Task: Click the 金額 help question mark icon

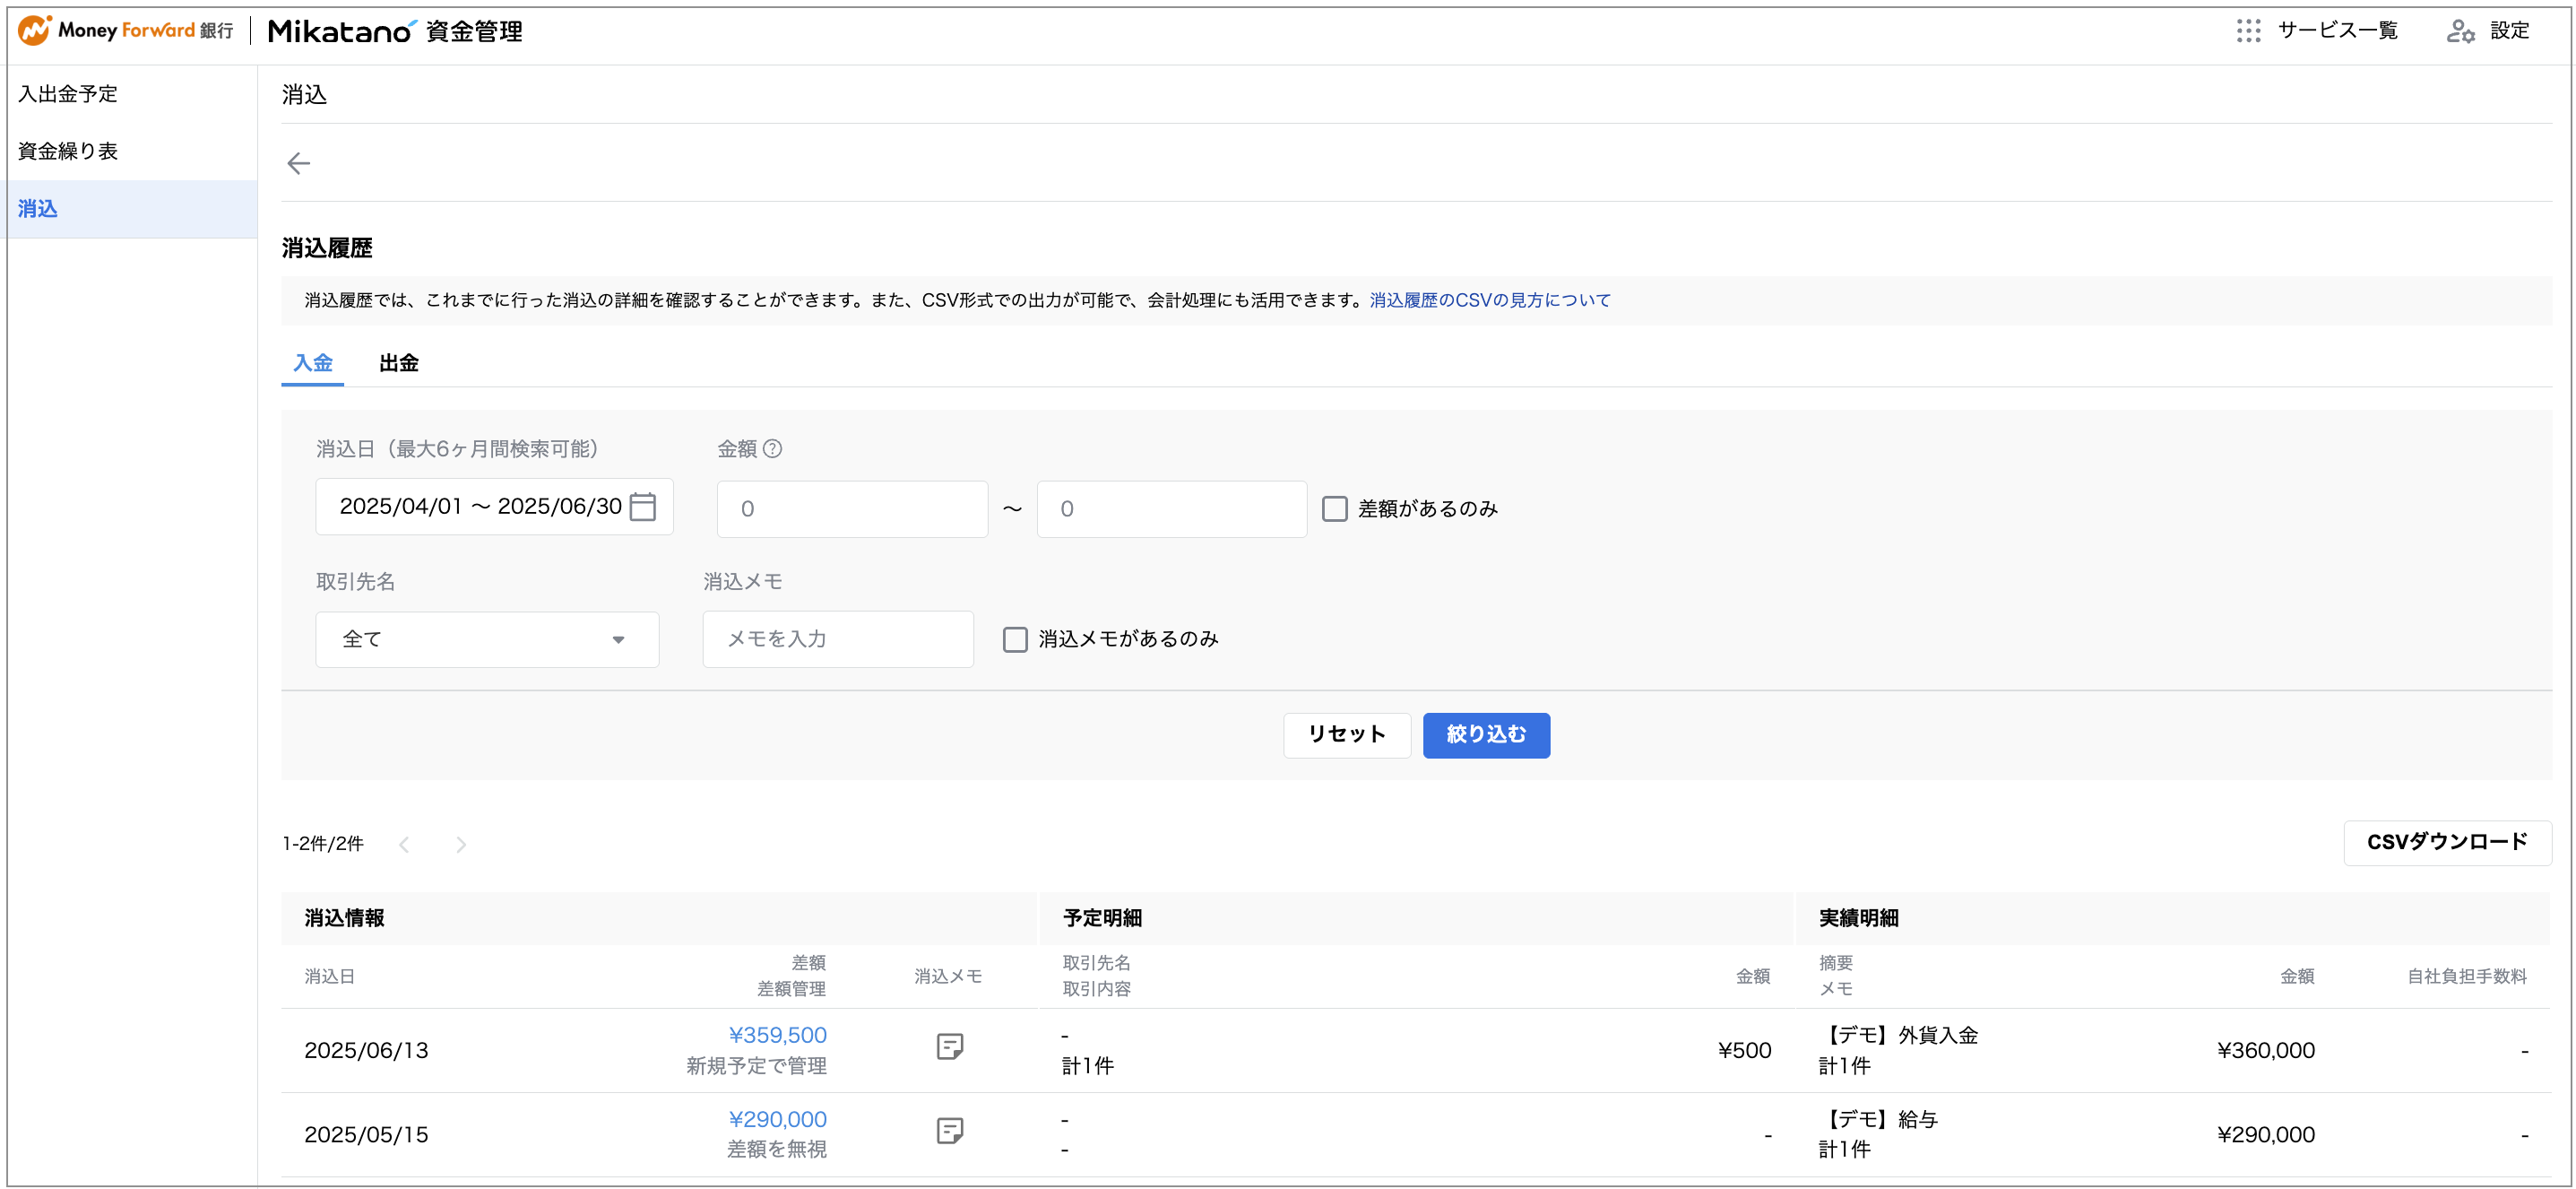Action: tap(773, 449)
